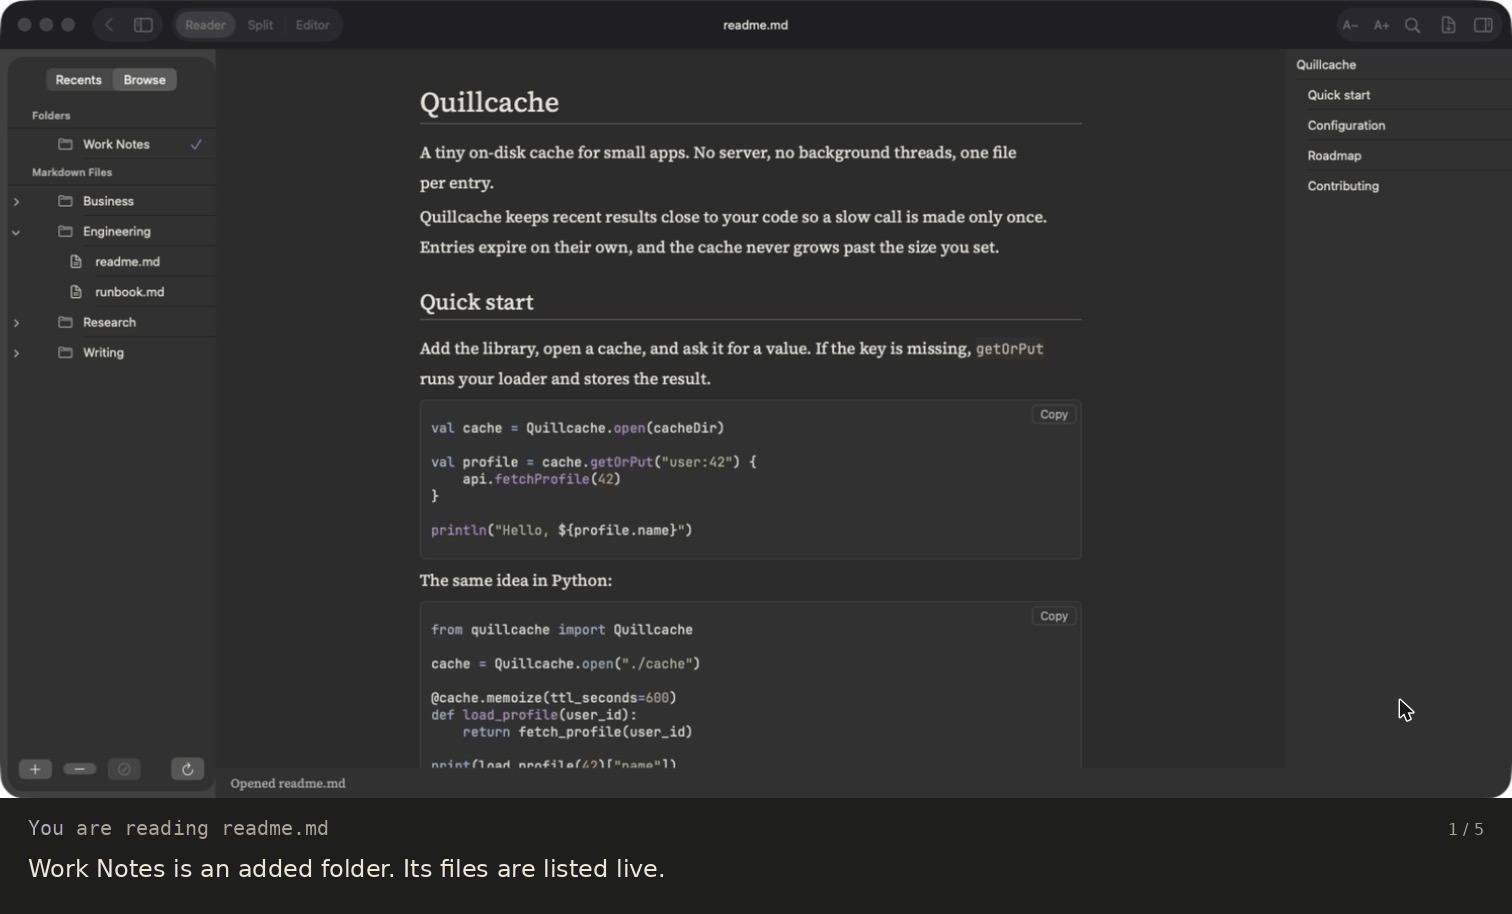This screenshot has width=1512, height=914.
Task: Click the runbook.md file icon in the sidebar
Action: pyautogui.click(x=76, y=292)
